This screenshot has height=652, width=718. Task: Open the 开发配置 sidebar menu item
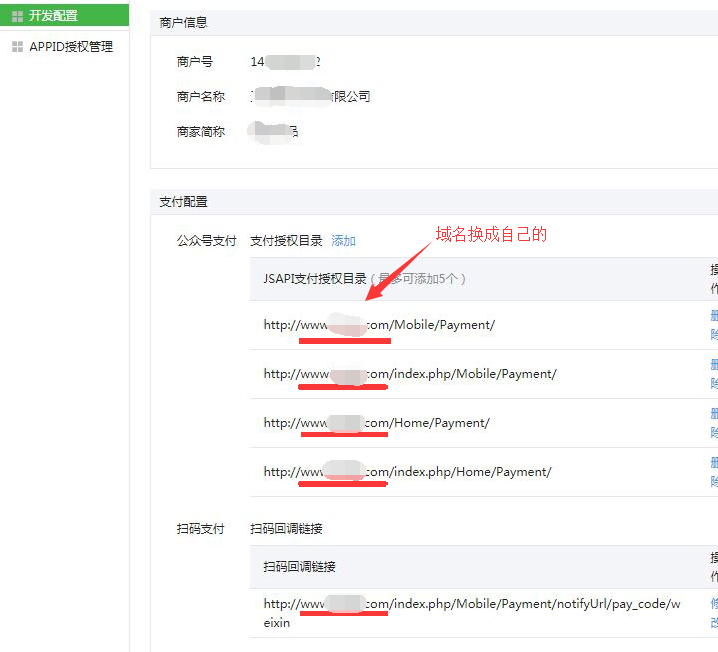(53, 16)
